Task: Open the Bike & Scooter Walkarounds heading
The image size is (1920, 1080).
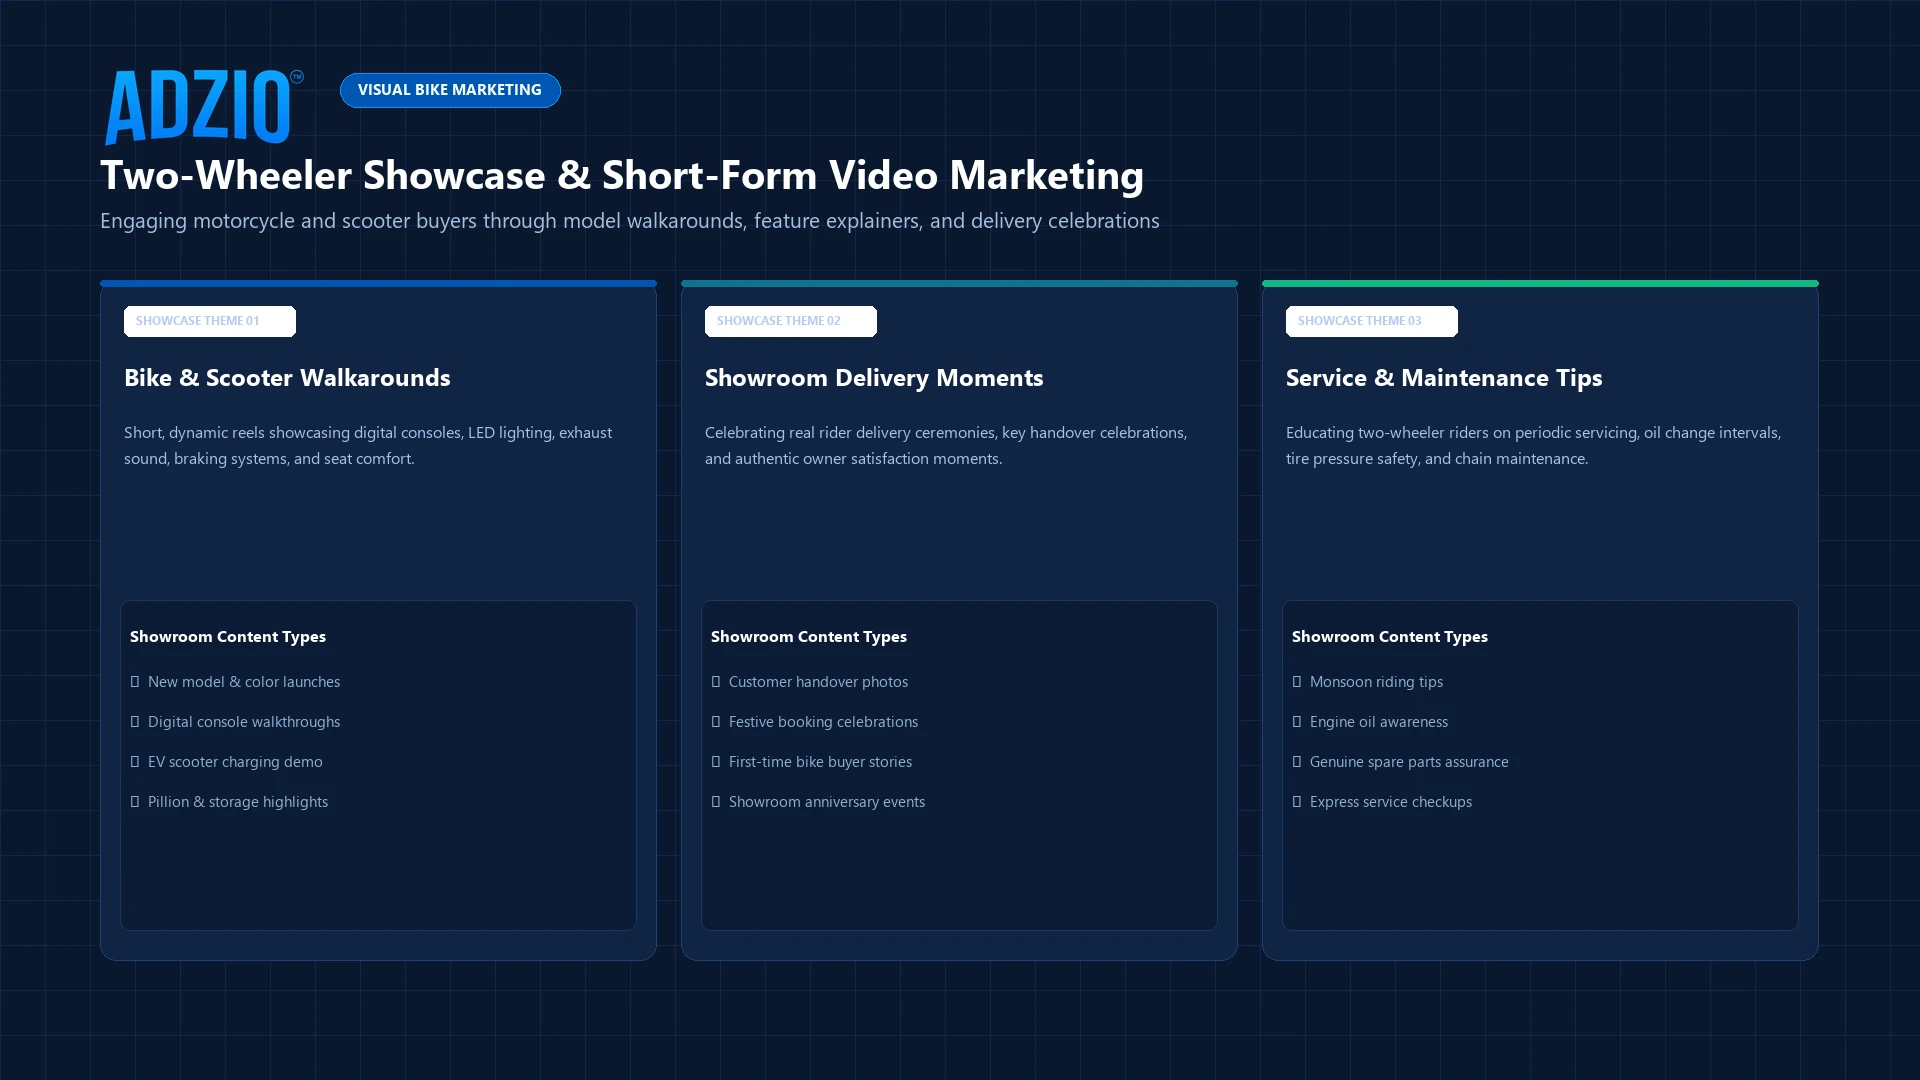Action: point(287,378)
